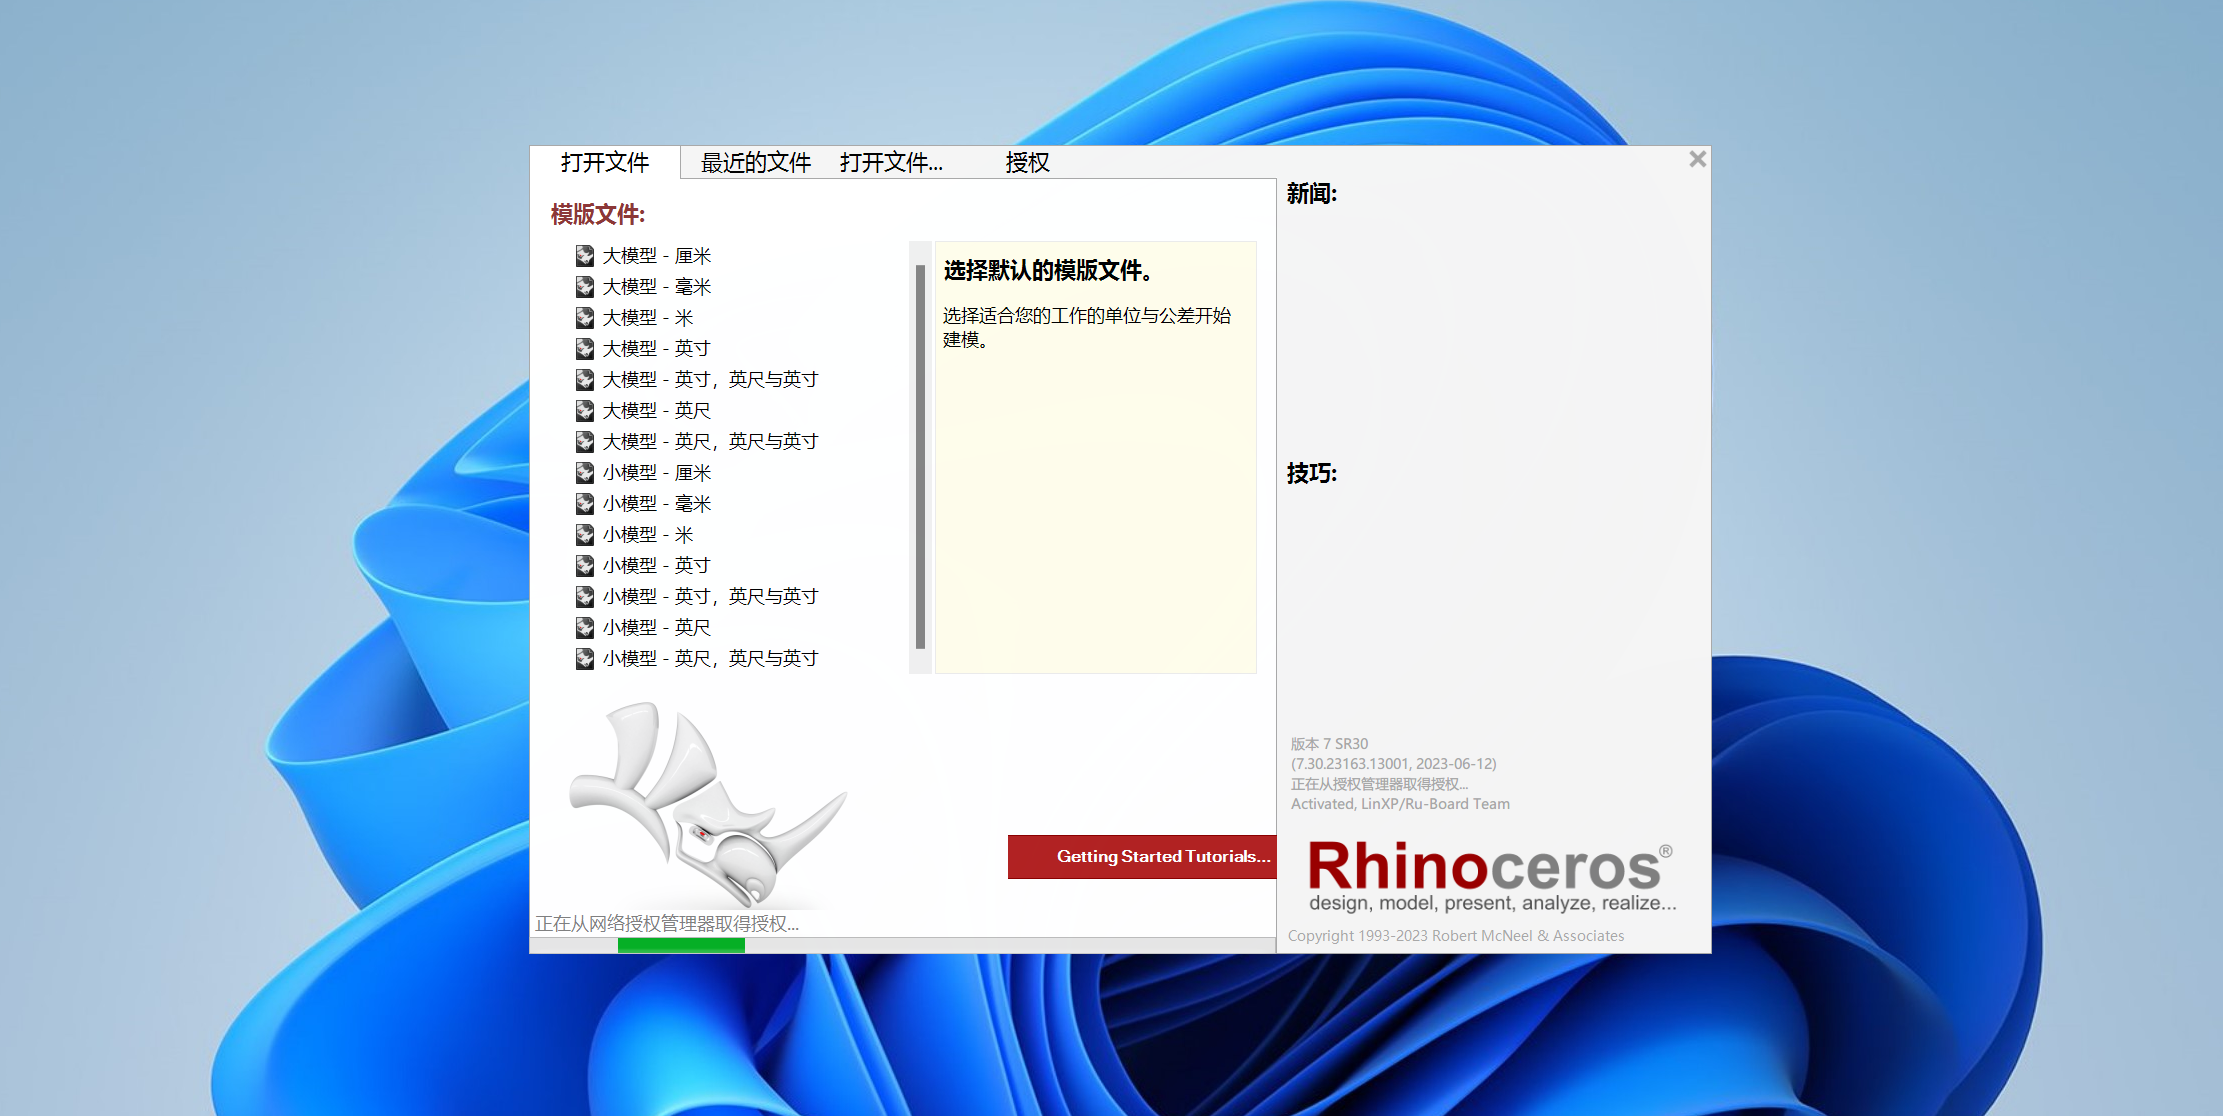Image resolution: width=2223 pixels, height=1116 pixels.
Task: Click the icon beside 小模型 - 厘米
Action: 585,473
